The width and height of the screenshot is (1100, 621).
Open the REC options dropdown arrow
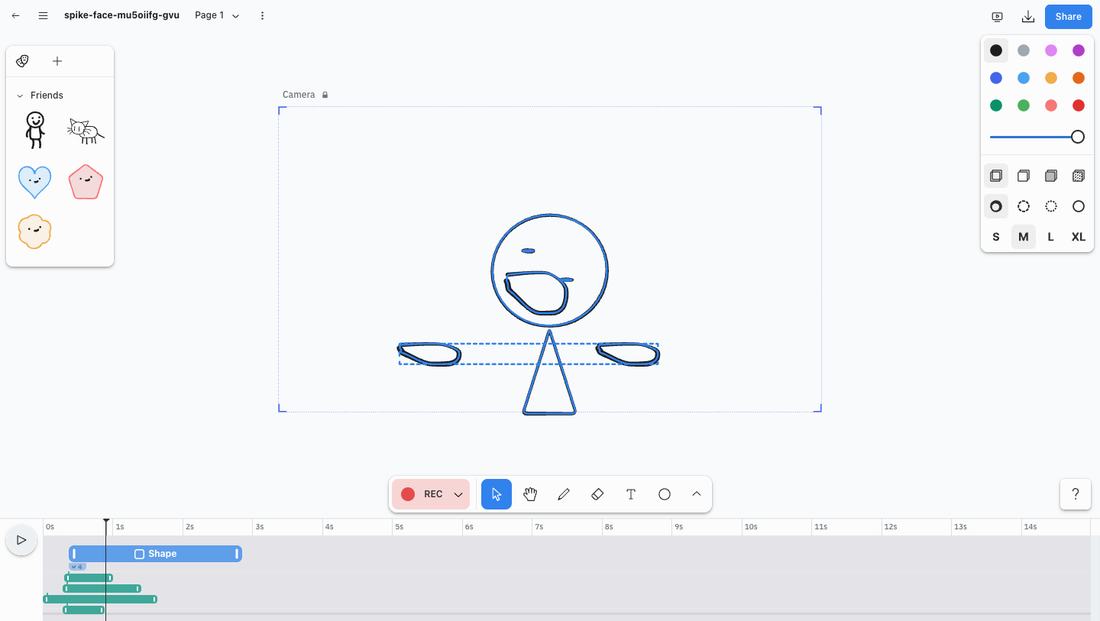tap(458, 494)
